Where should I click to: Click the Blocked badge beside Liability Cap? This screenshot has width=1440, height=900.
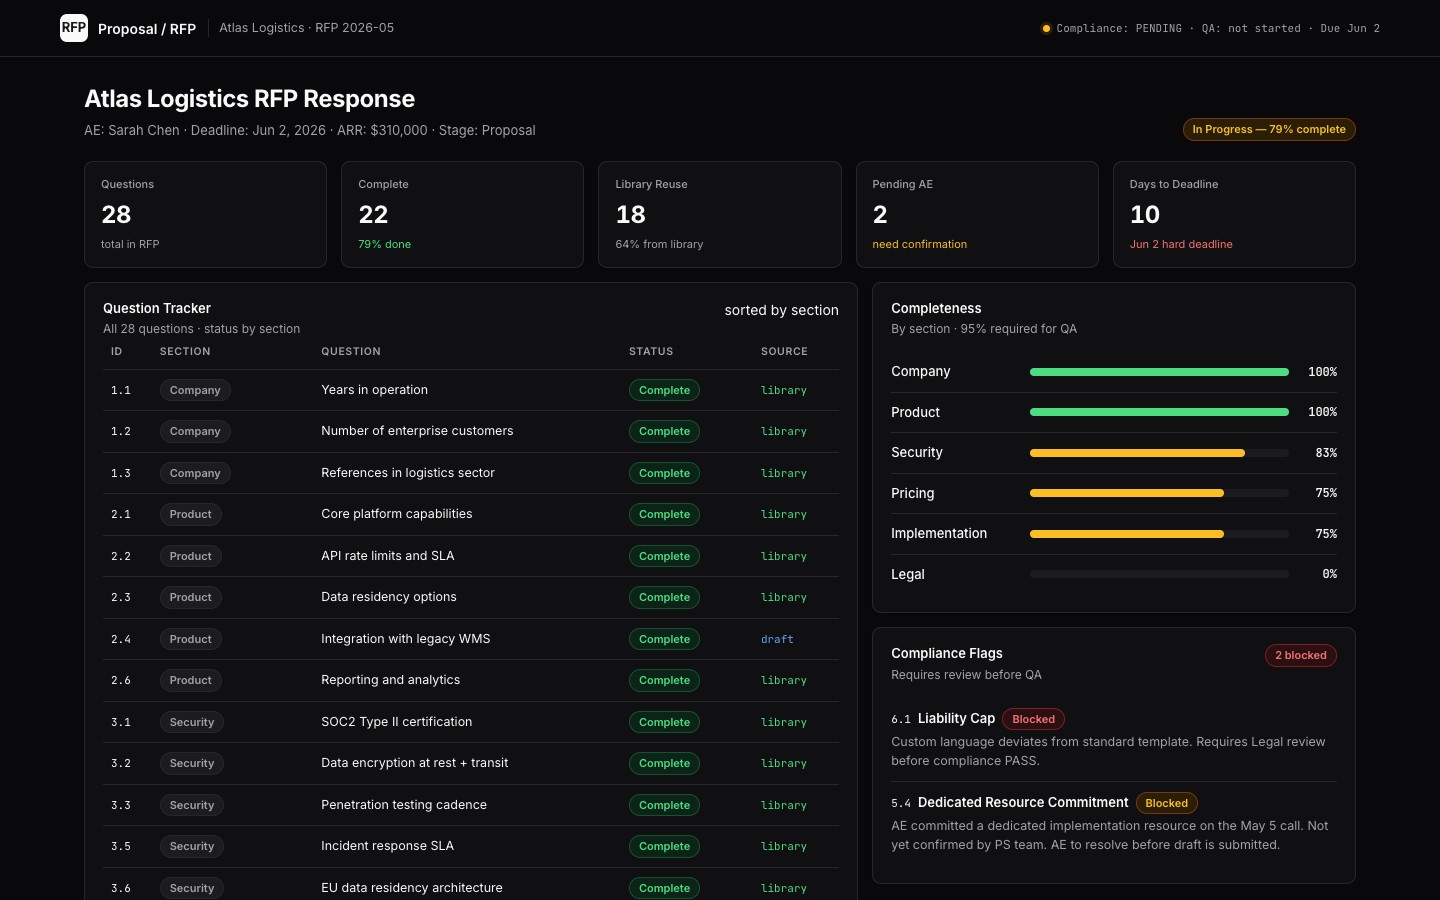click(1033, 719)
